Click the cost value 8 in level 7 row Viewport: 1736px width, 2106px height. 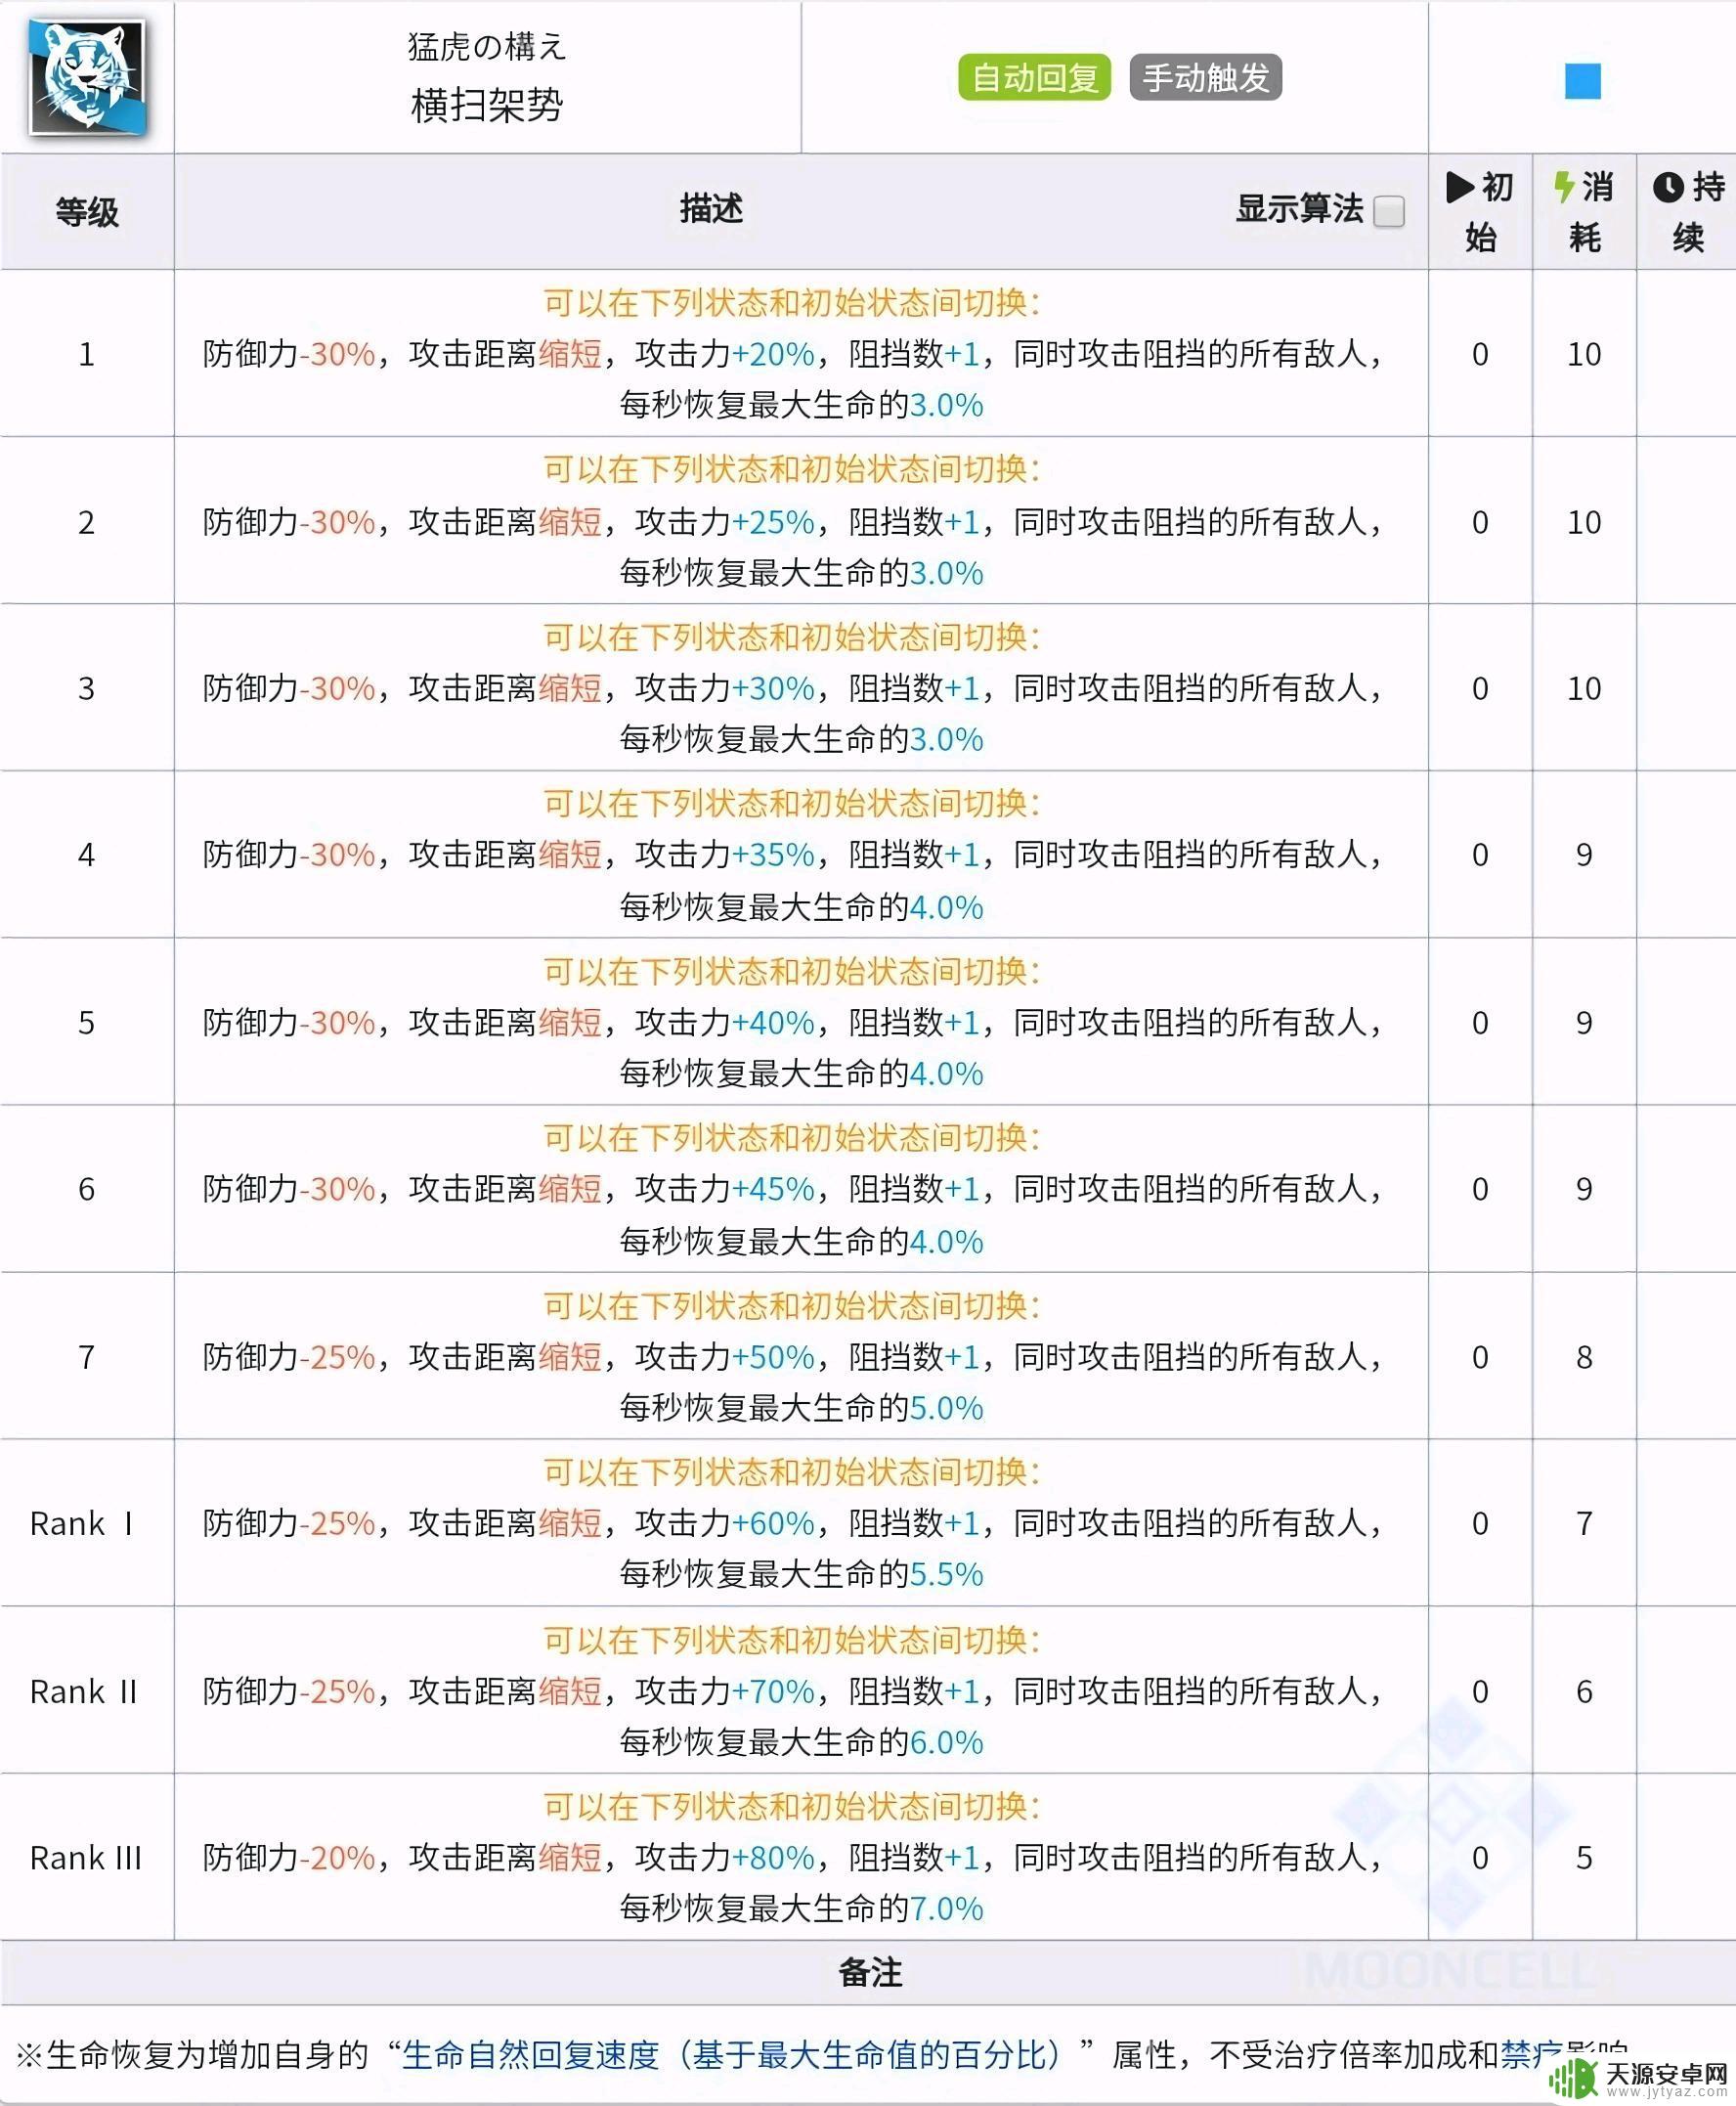coord(1584,1356)
